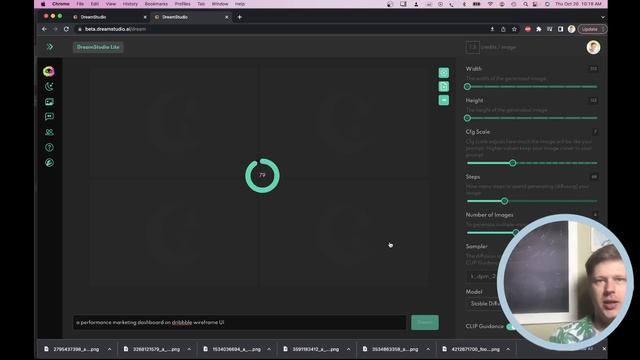Open a new browser tab
640x360 pixels.
(x=240, y=17)
